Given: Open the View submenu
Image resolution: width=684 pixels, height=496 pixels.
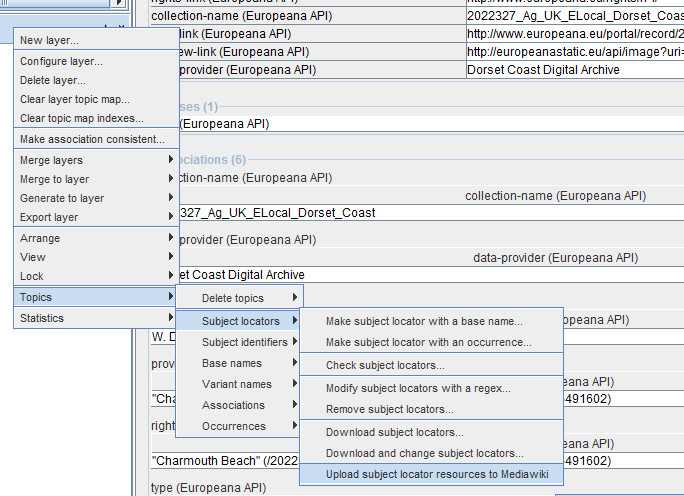Looking at the screenshot, I should pos(96,257).
